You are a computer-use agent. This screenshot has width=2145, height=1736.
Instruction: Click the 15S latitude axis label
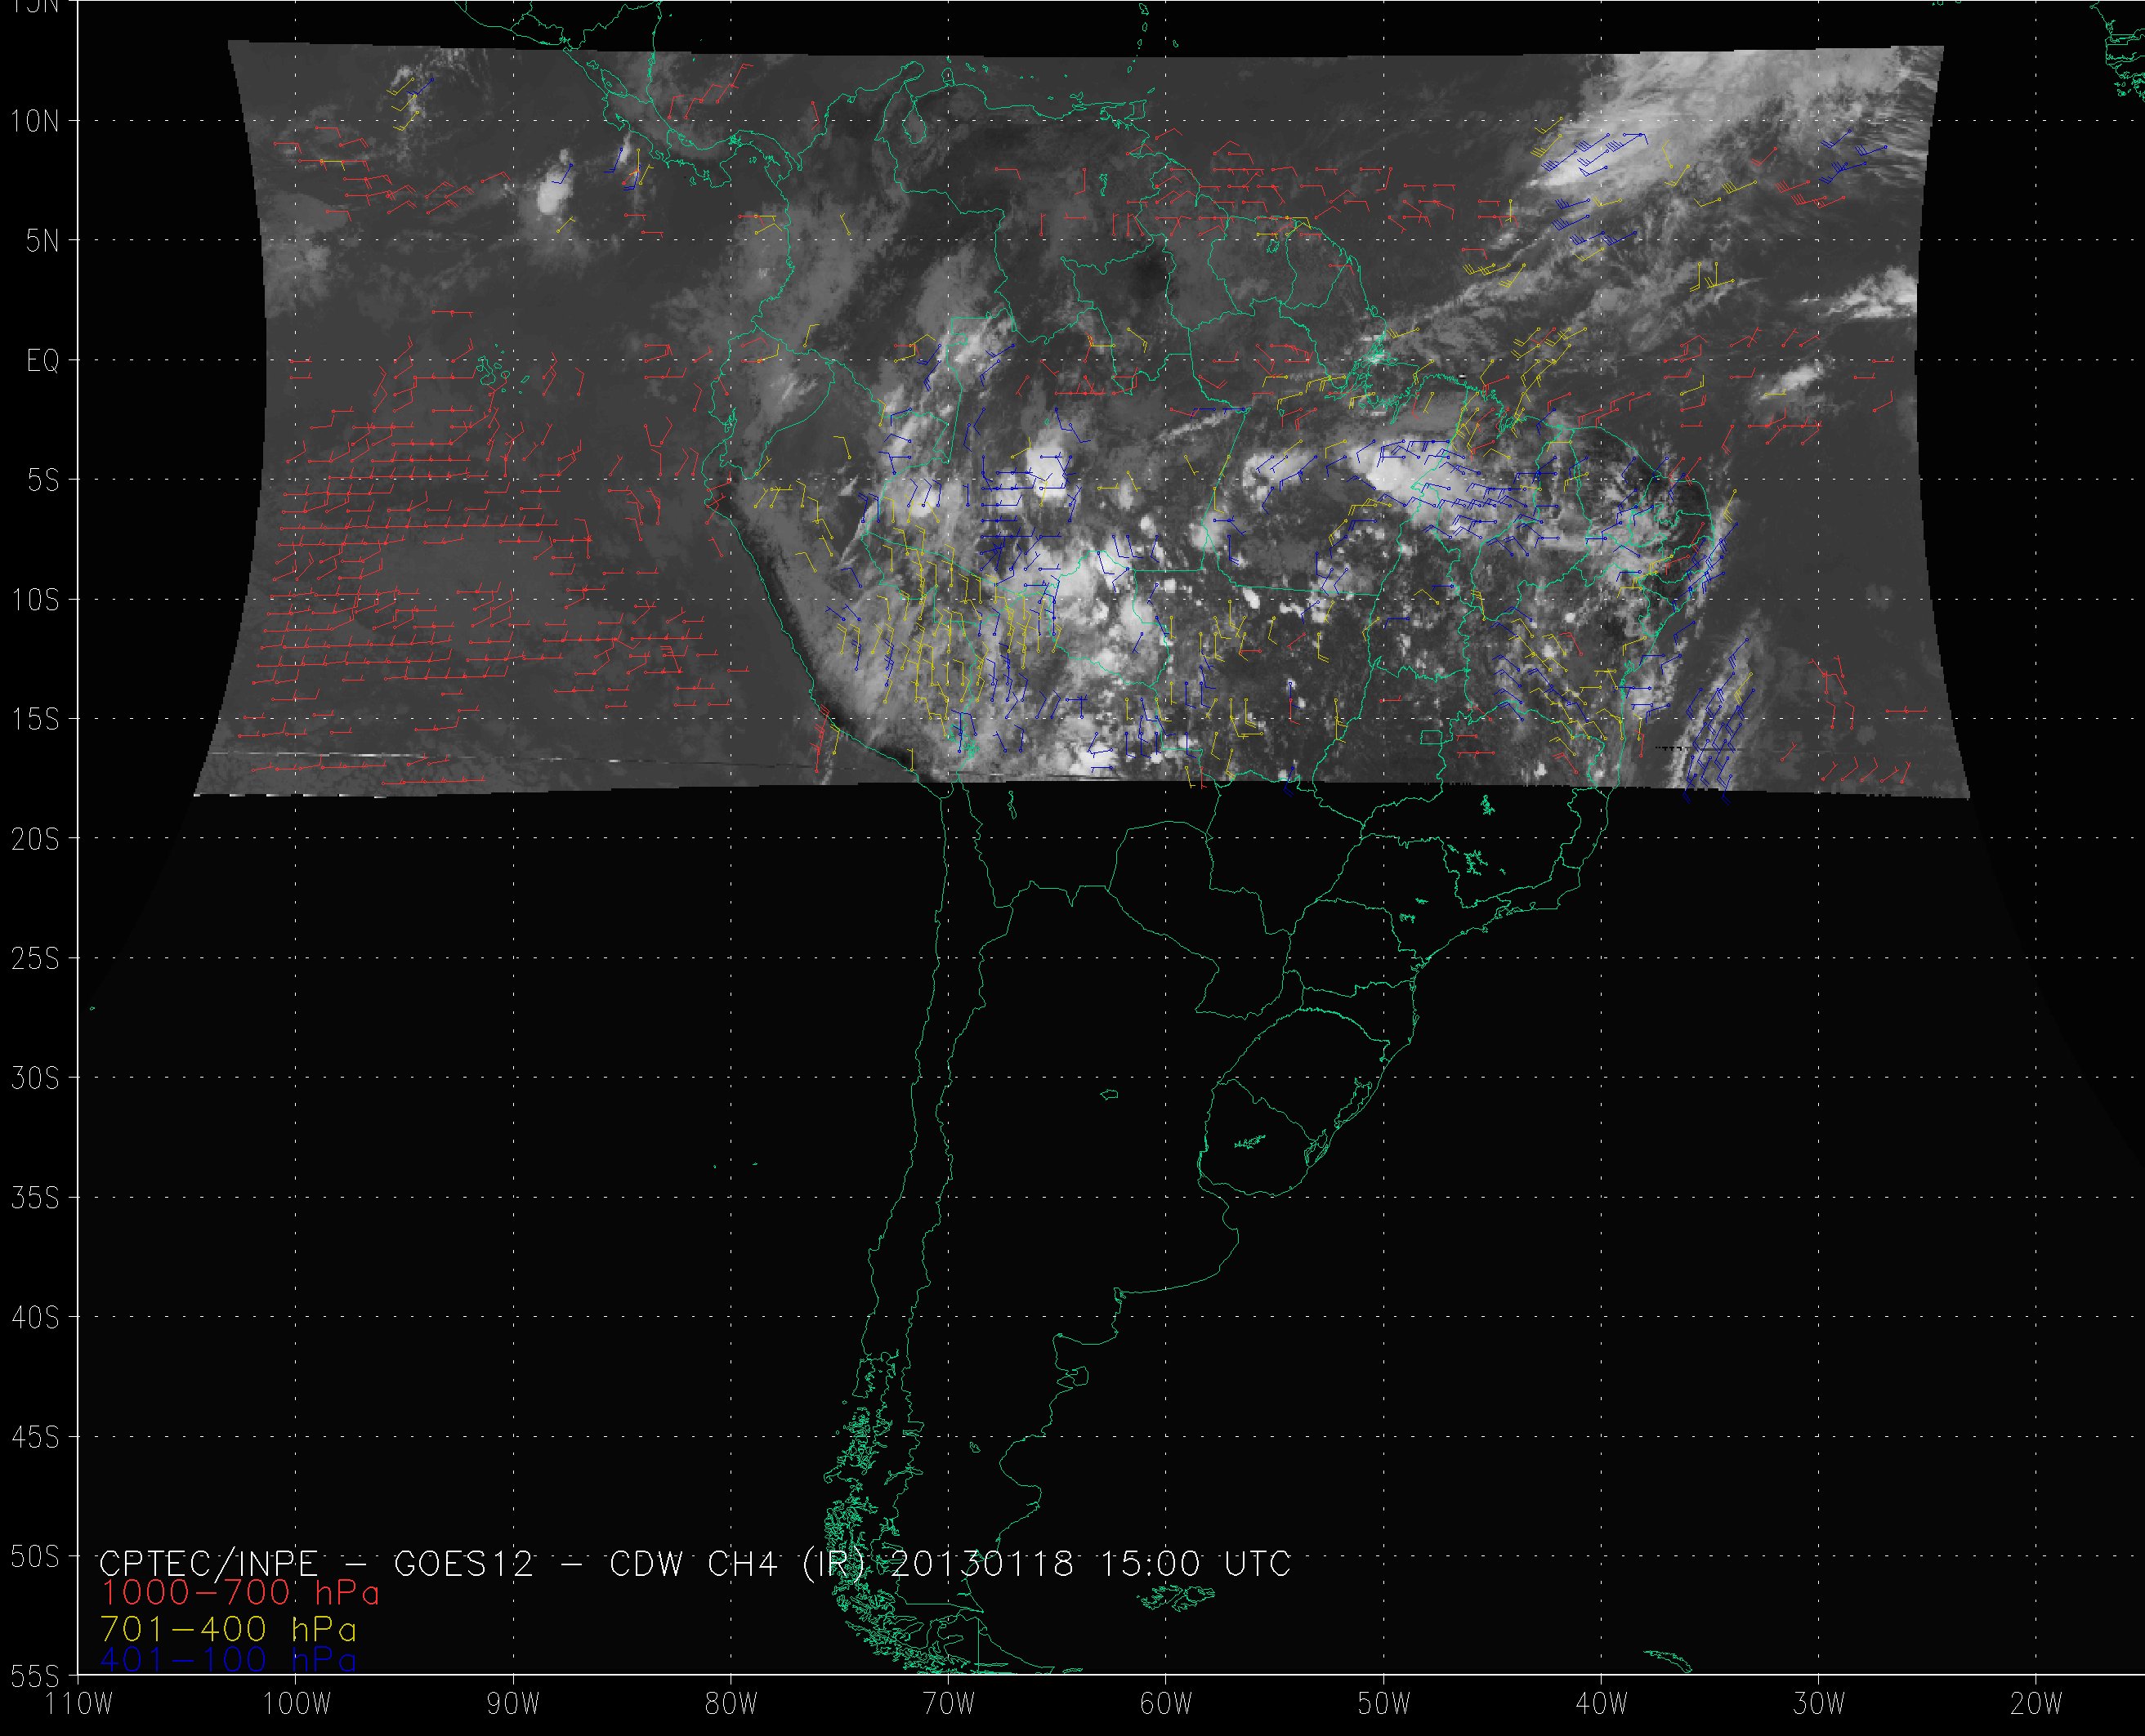[x=35, y=720]
